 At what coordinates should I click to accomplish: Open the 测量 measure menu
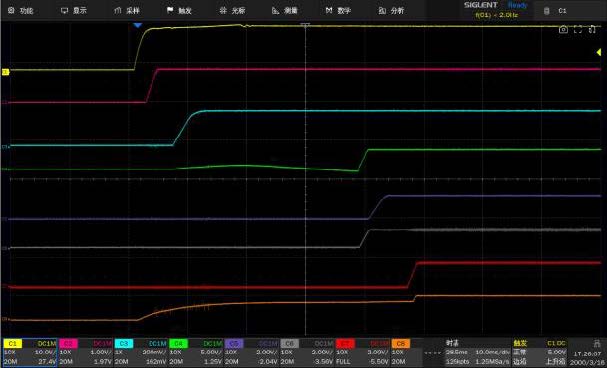coord(285,10)
